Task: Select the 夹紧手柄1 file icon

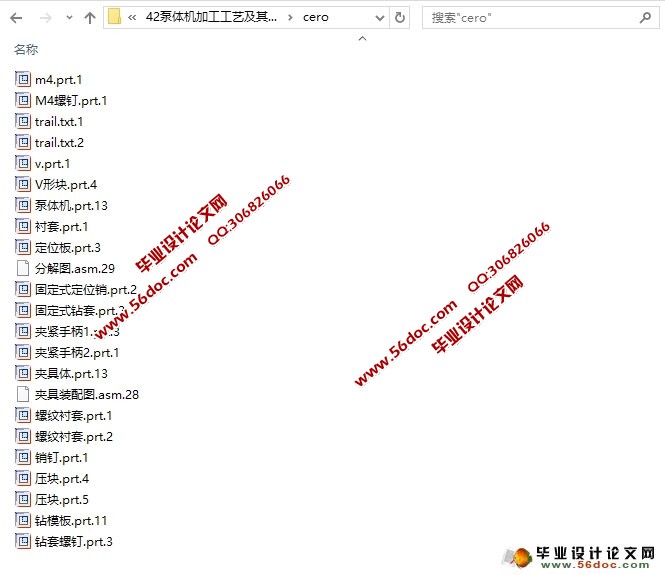Action: click(23, 331)
